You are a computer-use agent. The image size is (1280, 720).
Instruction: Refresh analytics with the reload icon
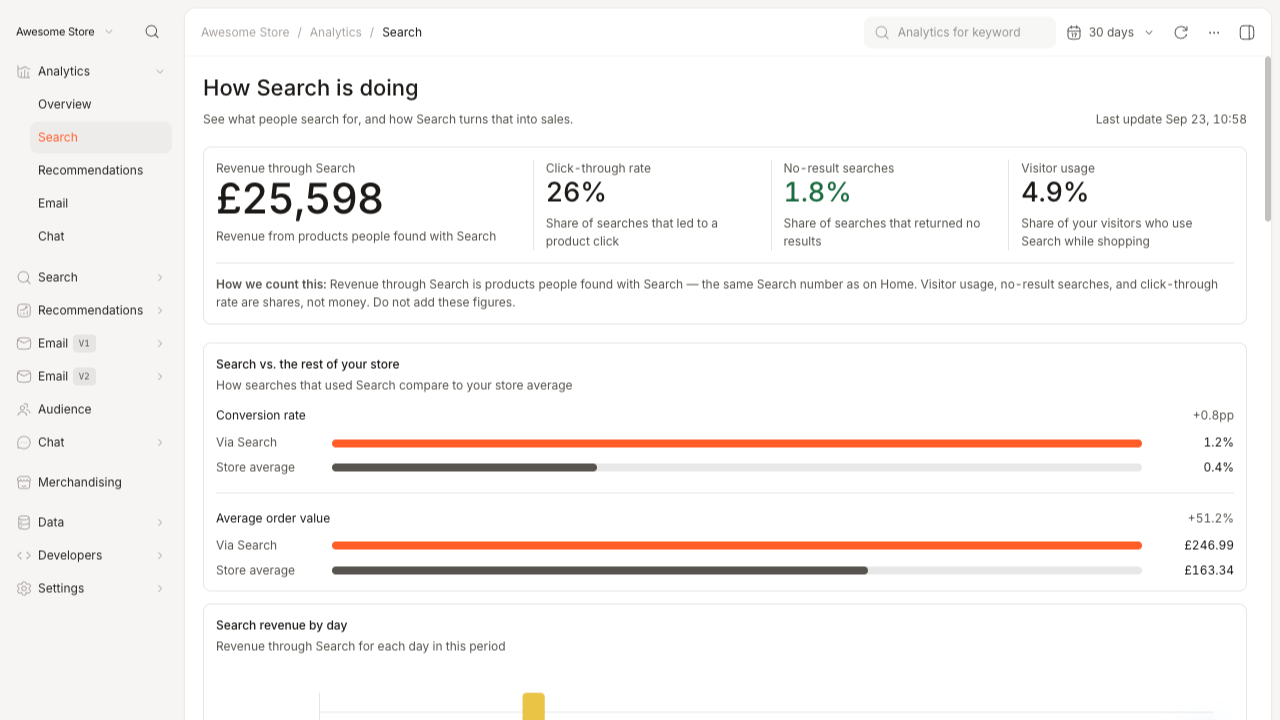(x=1181, y=32)
